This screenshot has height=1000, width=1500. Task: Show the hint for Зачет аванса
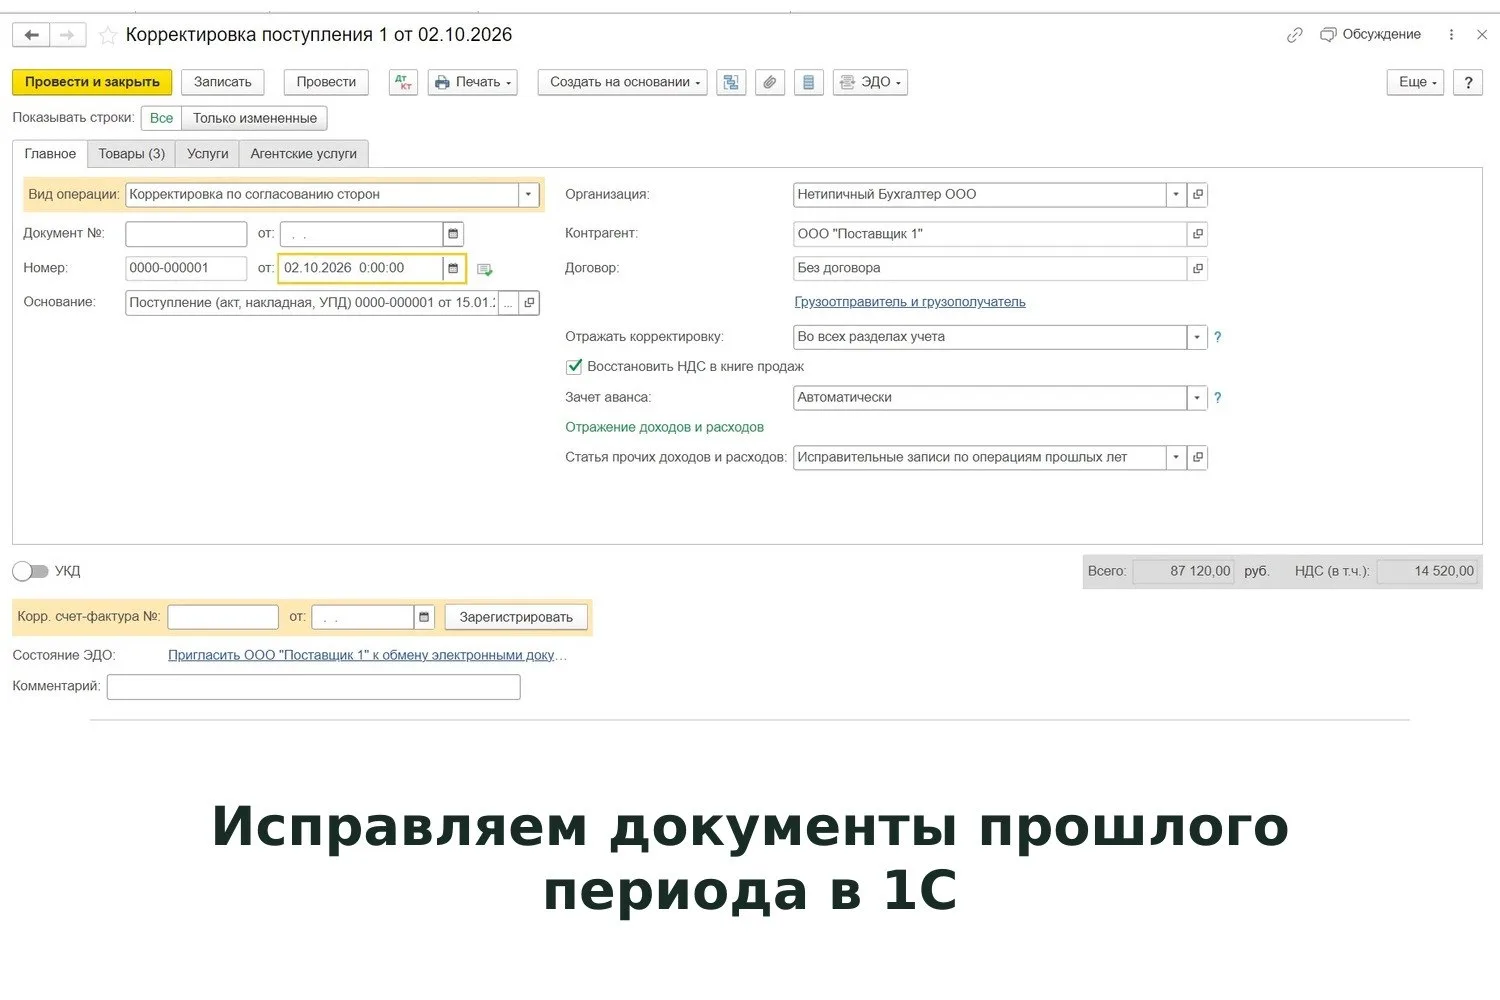[1217, 398]
